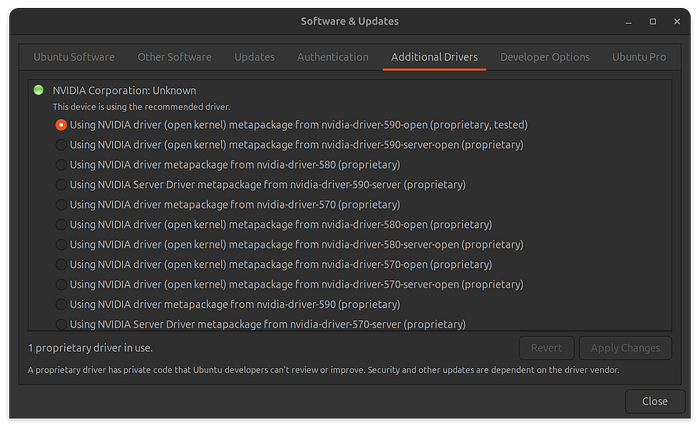700x430 pixels.
Task: Pick the nvidia-driver-590-server Server Driver option
Action: coord(62,185)
